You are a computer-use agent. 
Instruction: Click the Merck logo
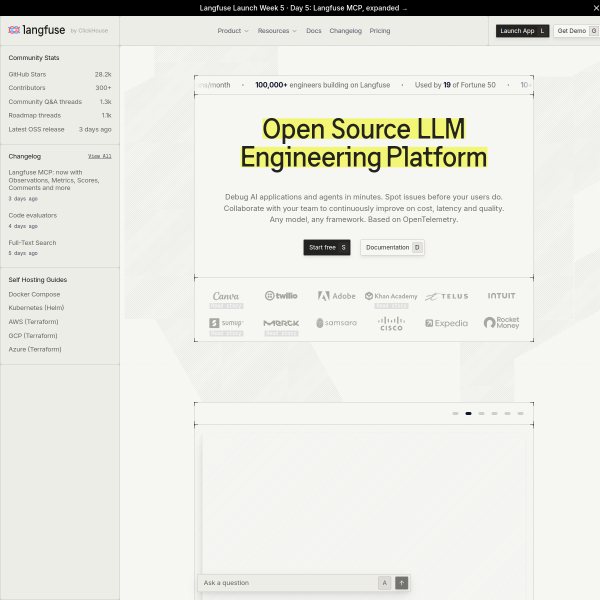[281, 323]
